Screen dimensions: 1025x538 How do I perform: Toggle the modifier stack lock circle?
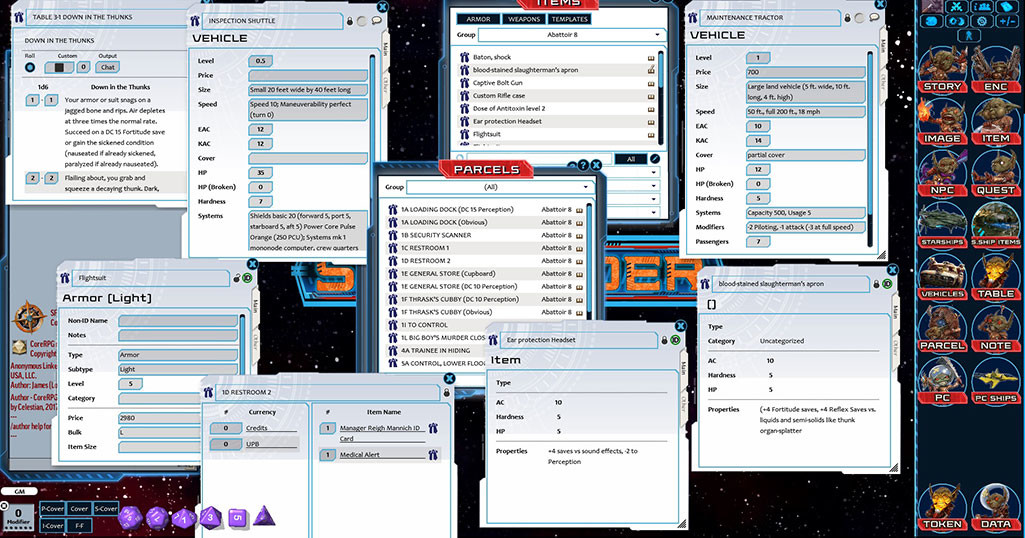pos(4,506)
